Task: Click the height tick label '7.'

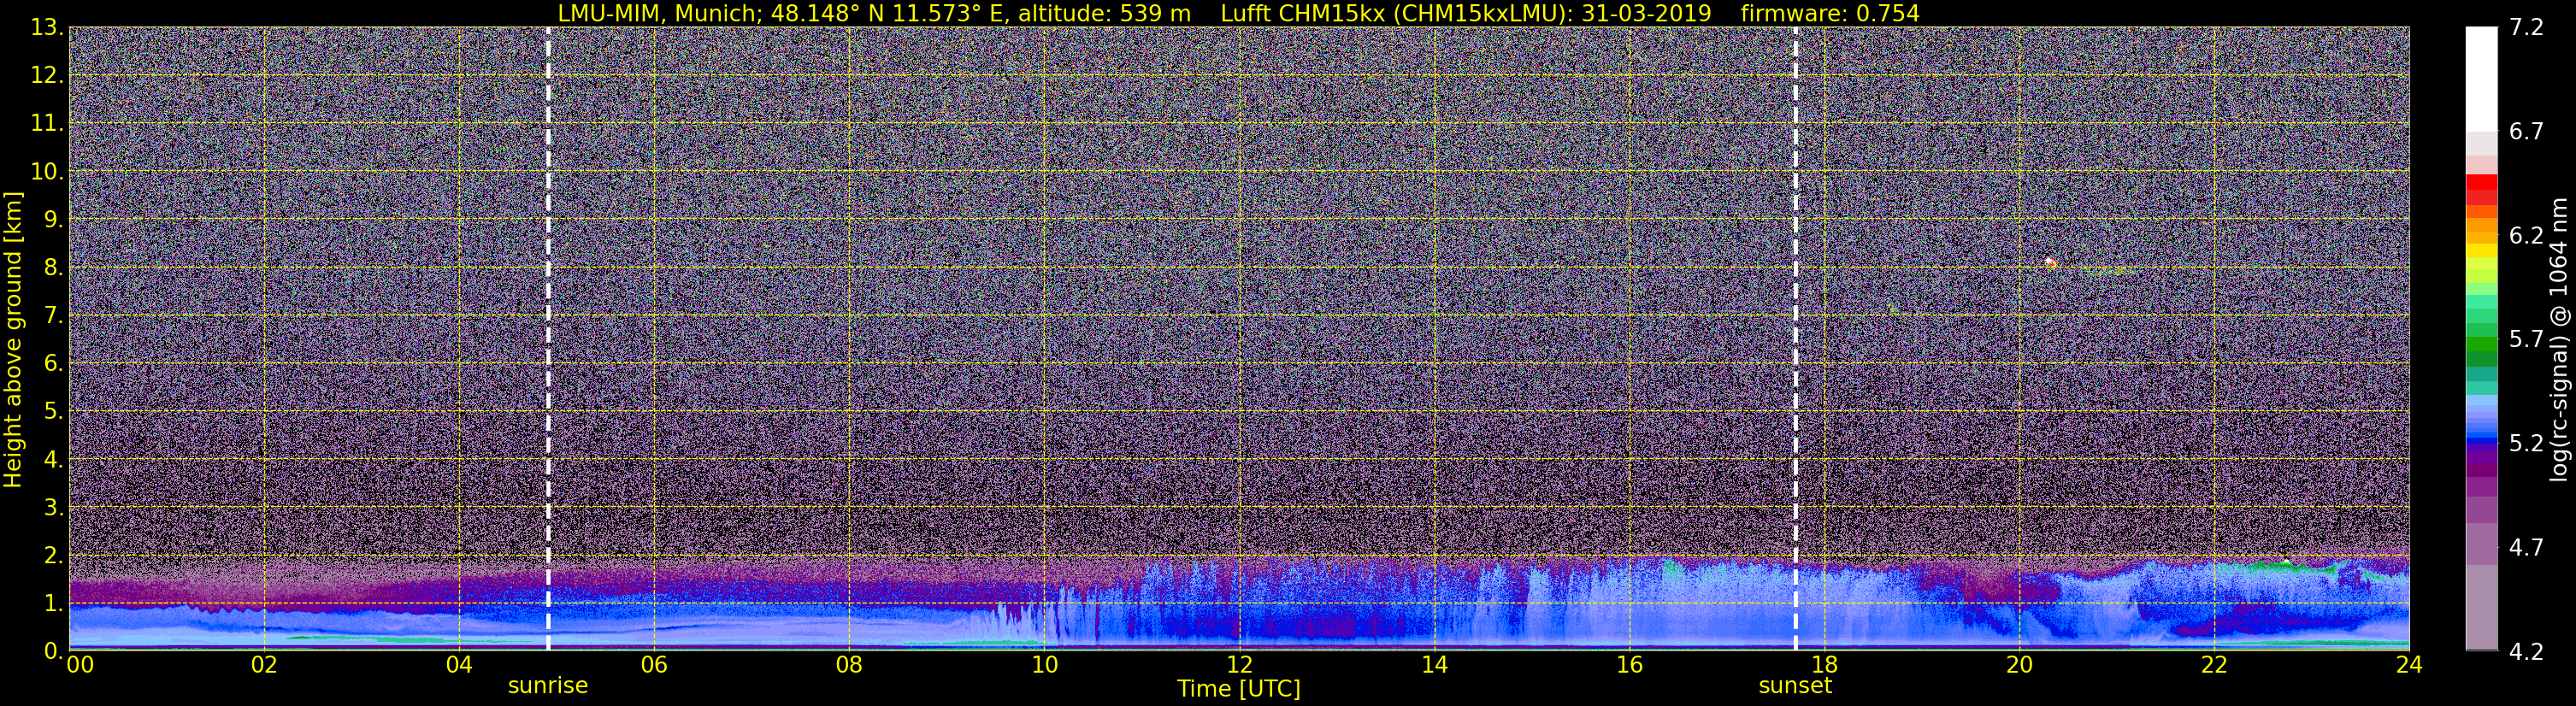Action: [54, 315]
